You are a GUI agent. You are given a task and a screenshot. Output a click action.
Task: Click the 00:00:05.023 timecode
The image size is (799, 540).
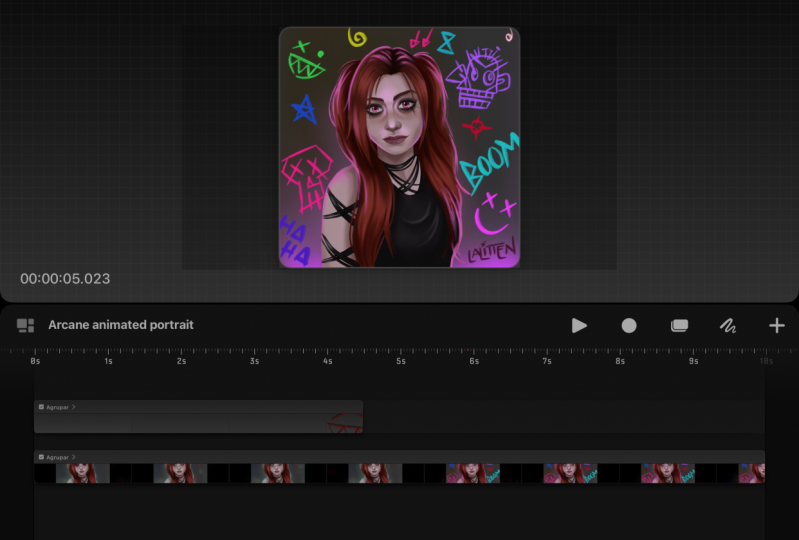point(65,279)
